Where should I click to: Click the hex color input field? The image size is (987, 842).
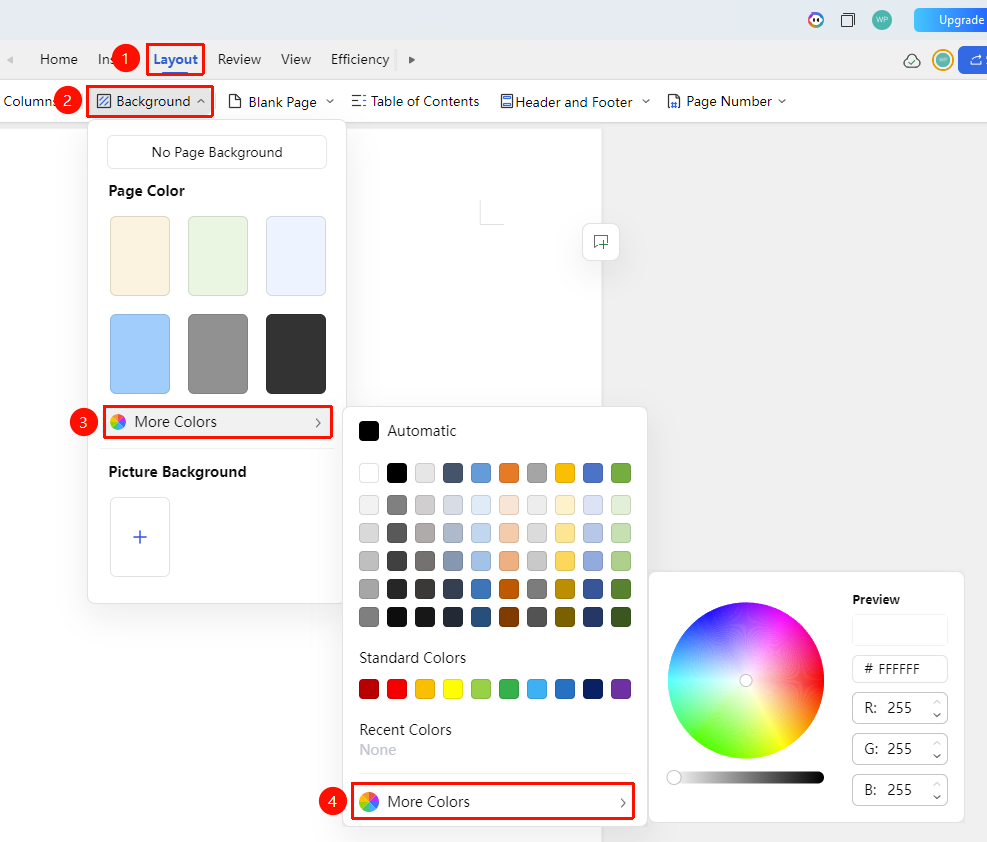coord(900,669)
